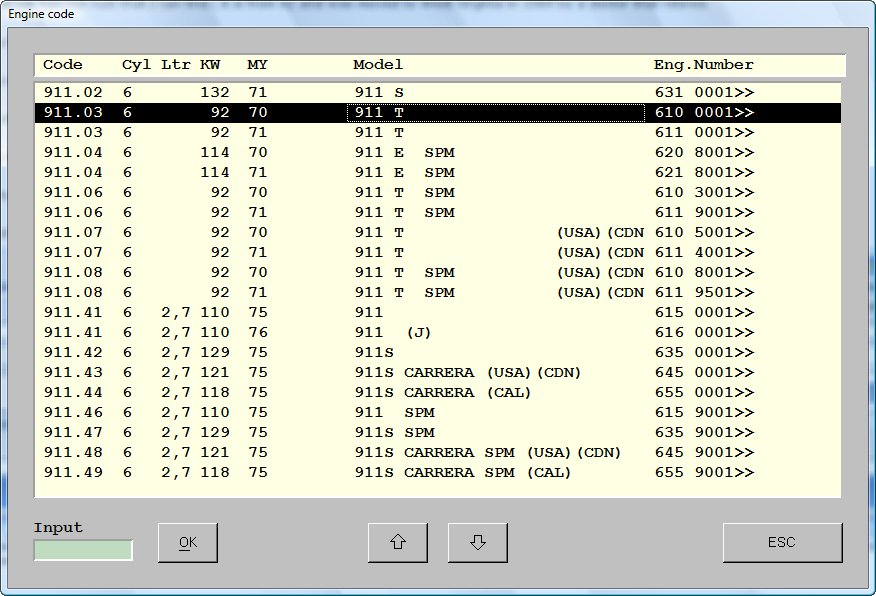Screen dimensions: 876x596
Task: Click the Engine code window title
Action: point(41,14)
